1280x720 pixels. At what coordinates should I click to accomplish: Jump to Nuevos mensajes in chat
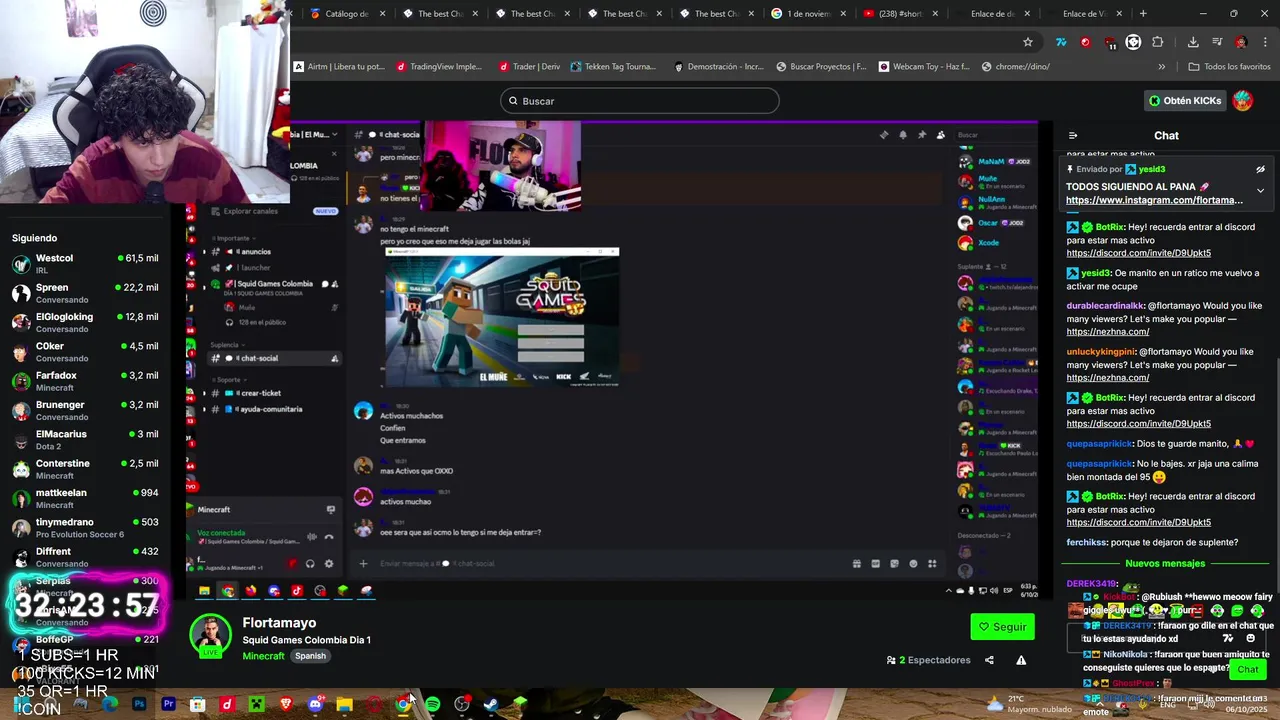coord(1164,564)
